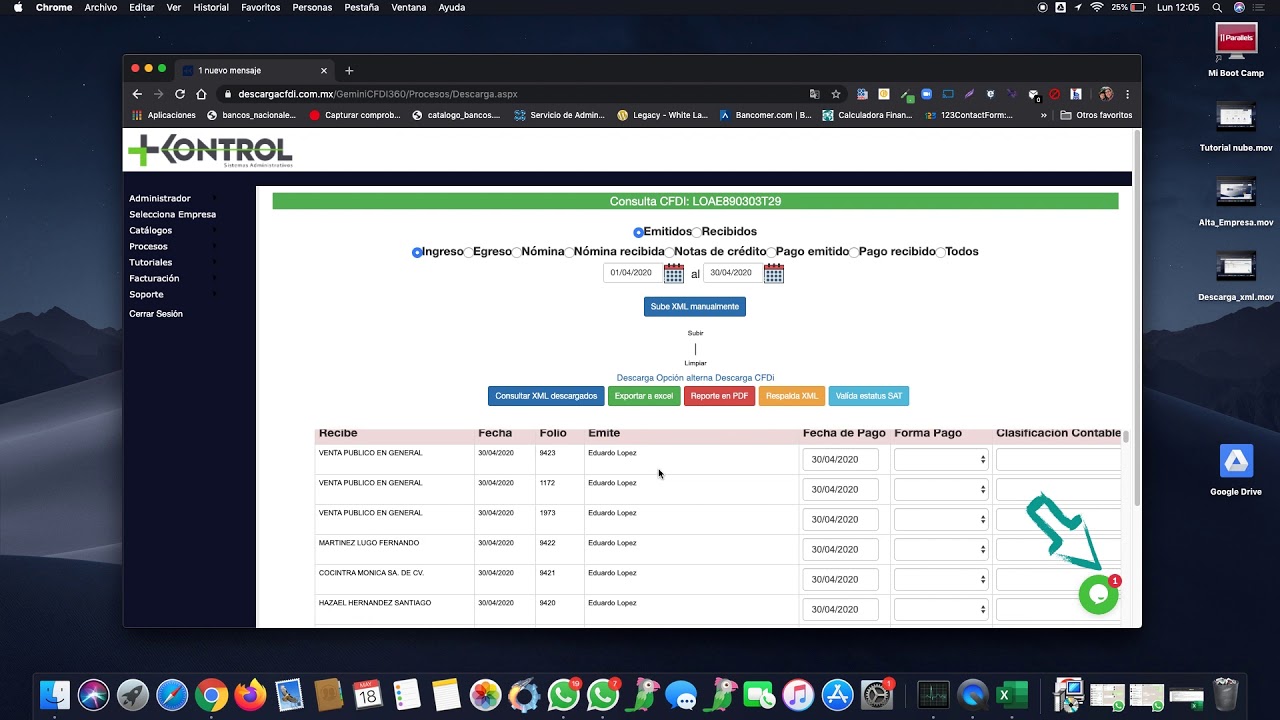Viewport: 1280px width, 720px height.
Task: Open Forma Pago dropdown for HAZAEL HERNANDEZ SANTIAGO
Action: (x=941, y=609)
